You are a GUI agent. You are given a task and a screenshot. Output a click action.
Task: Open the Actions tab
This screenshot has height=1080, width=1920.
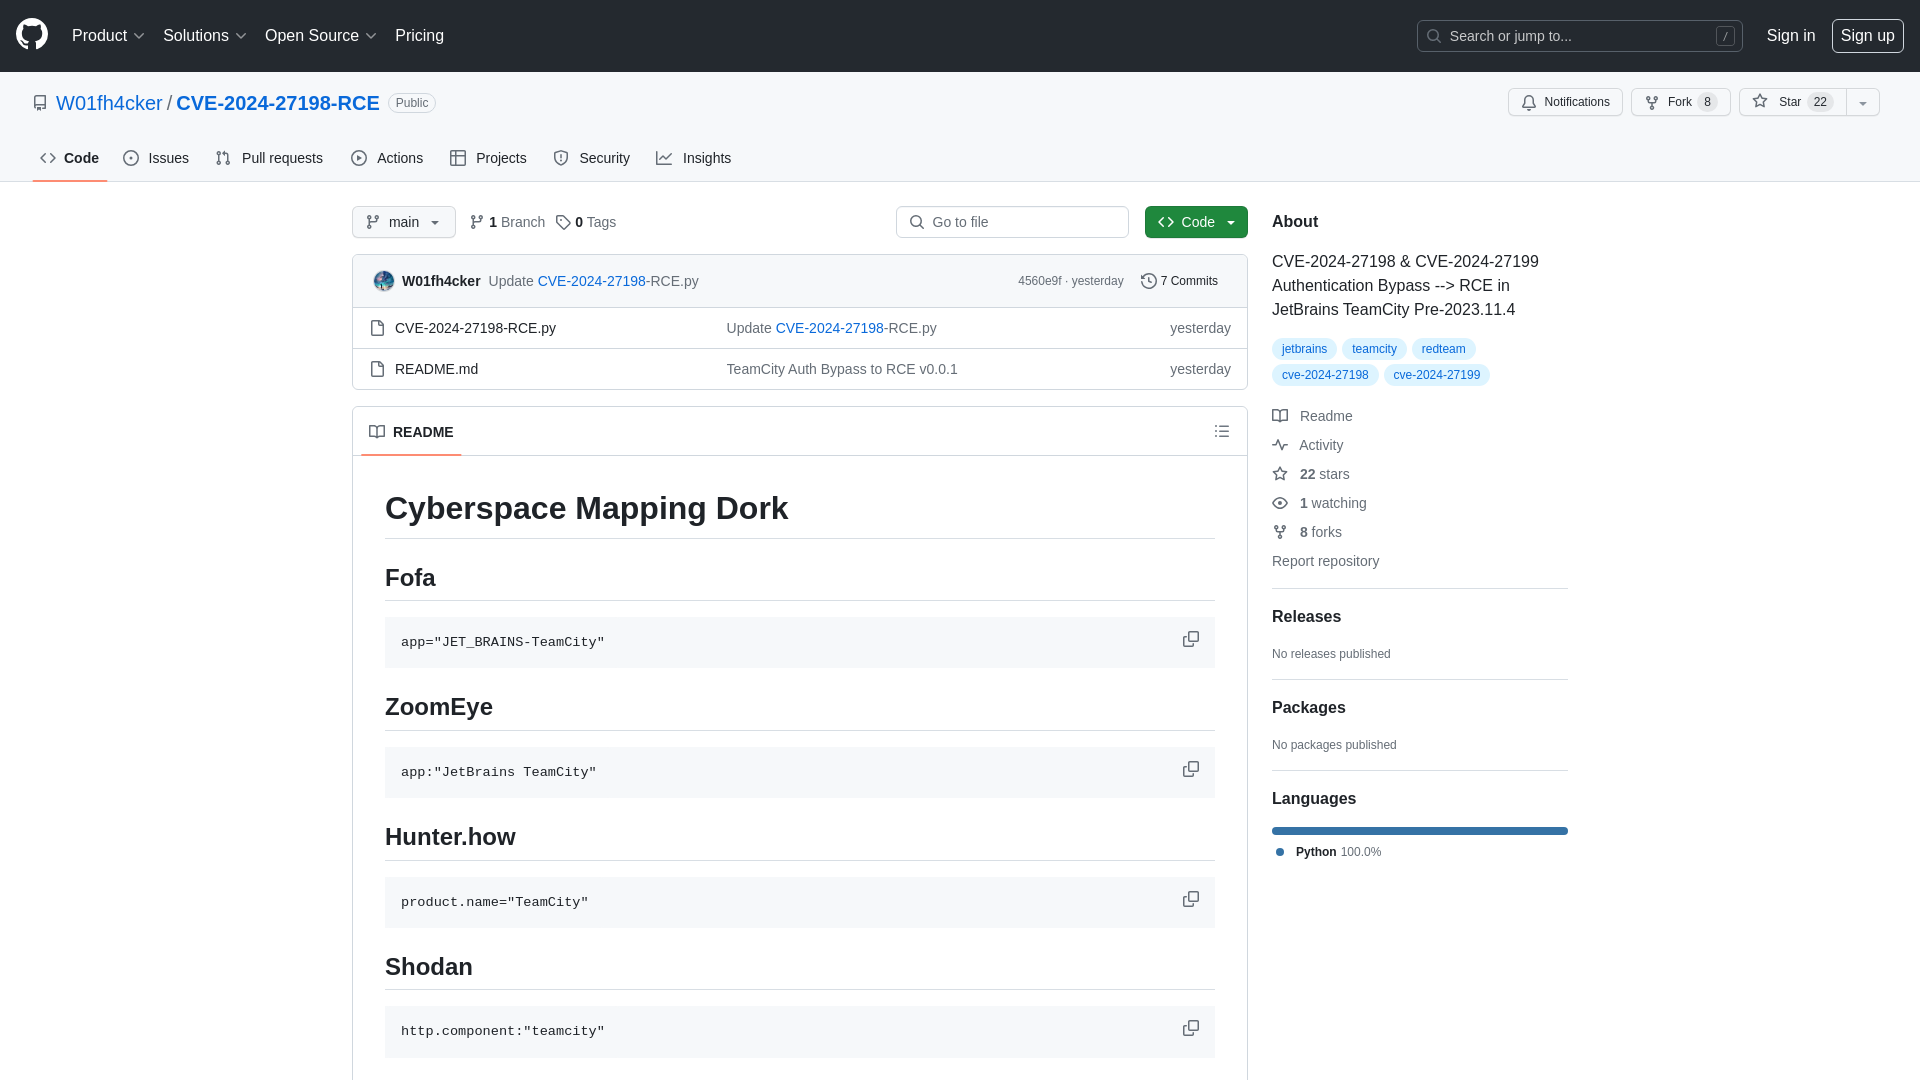coord(387,158)
